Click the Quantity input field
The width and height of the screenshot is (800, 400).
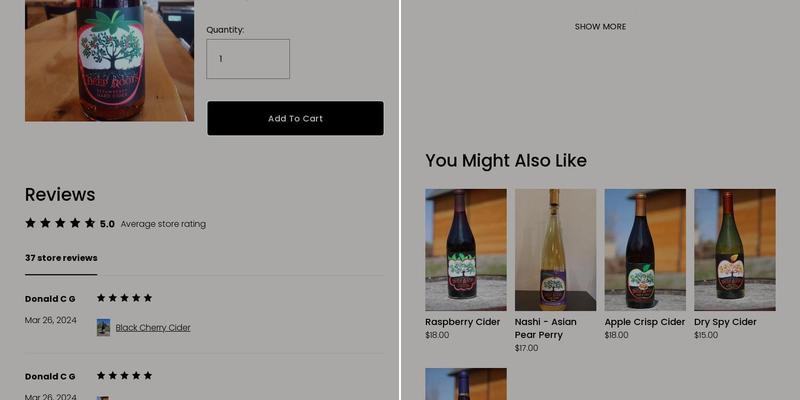pyautogui.click(x=248, y=59)
